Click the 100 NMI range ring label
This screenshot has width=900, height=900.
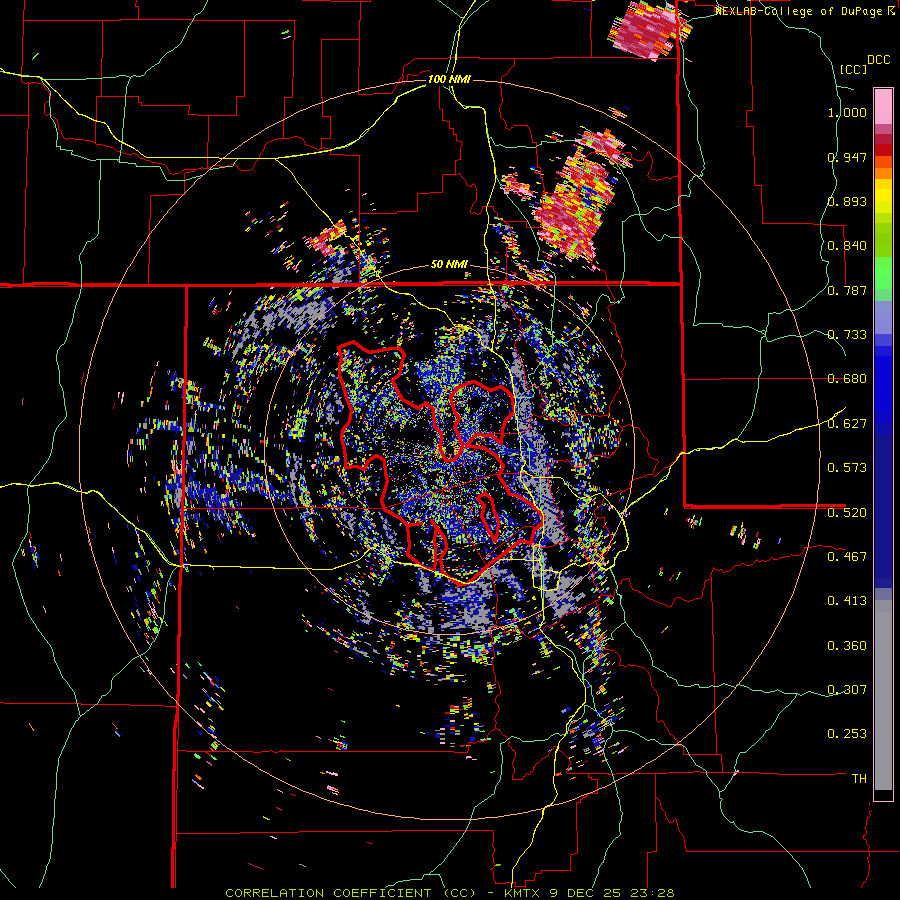(449, 79)
